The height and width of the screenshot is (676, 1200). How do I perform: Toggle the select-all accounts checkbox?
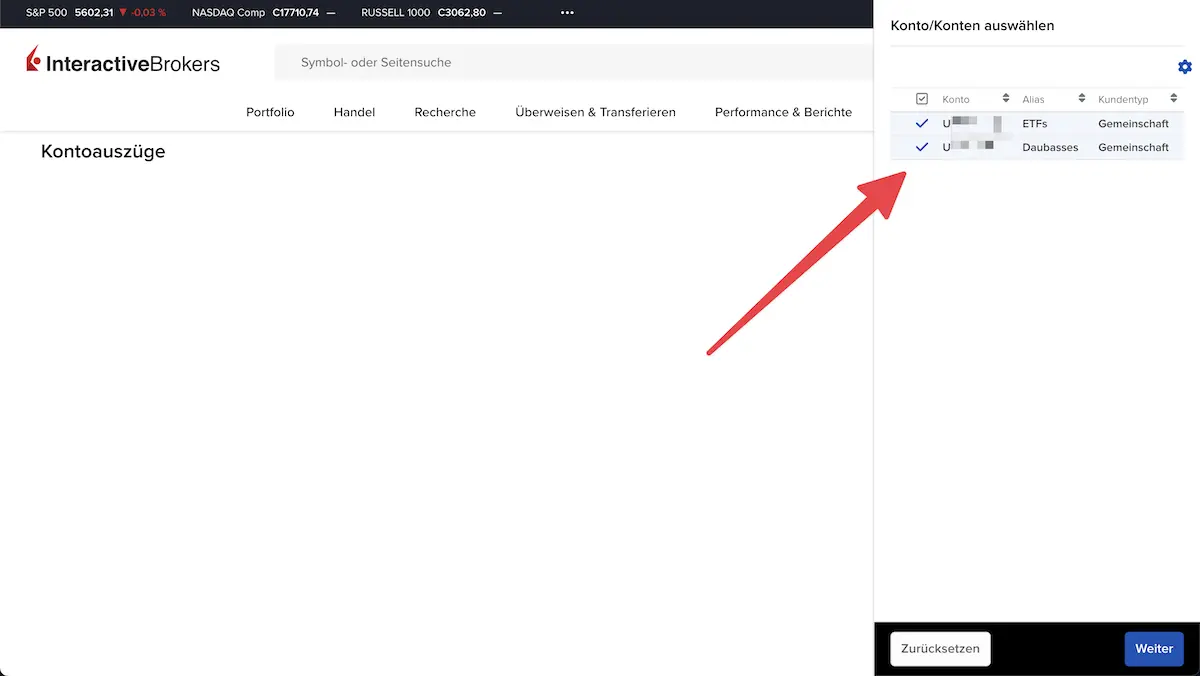point(922,99)
